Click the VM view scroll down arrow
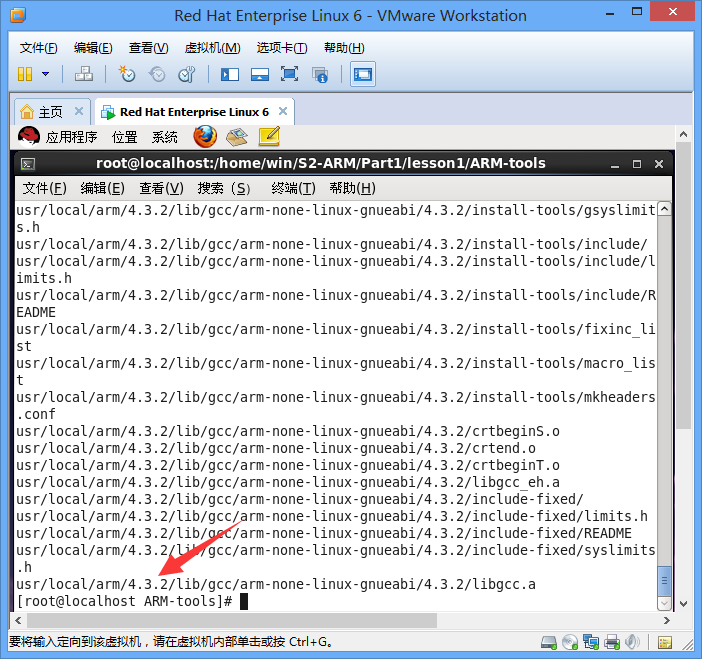 pos(683,603)
